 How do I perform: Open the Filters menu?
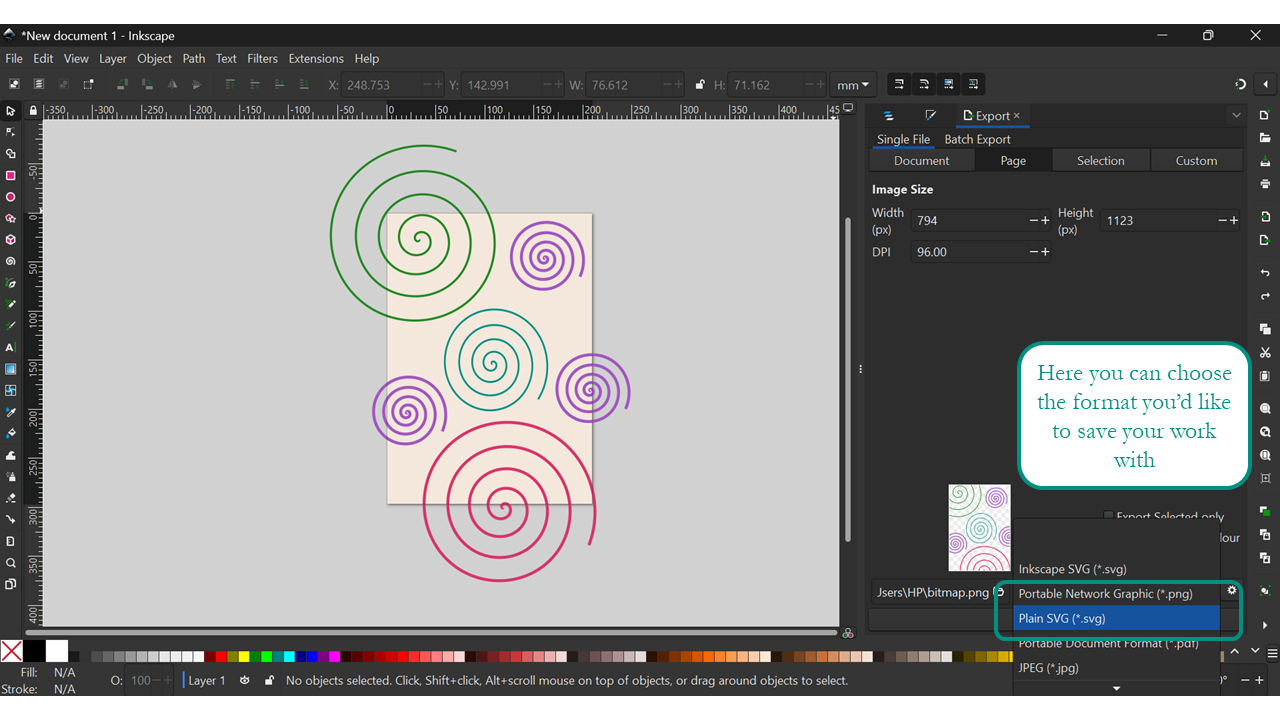263,59
